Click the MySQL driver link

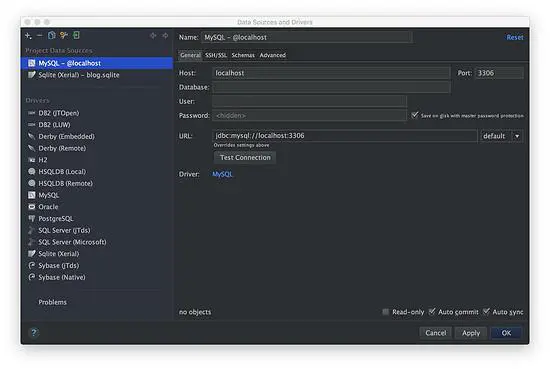(x=222, y=174)
